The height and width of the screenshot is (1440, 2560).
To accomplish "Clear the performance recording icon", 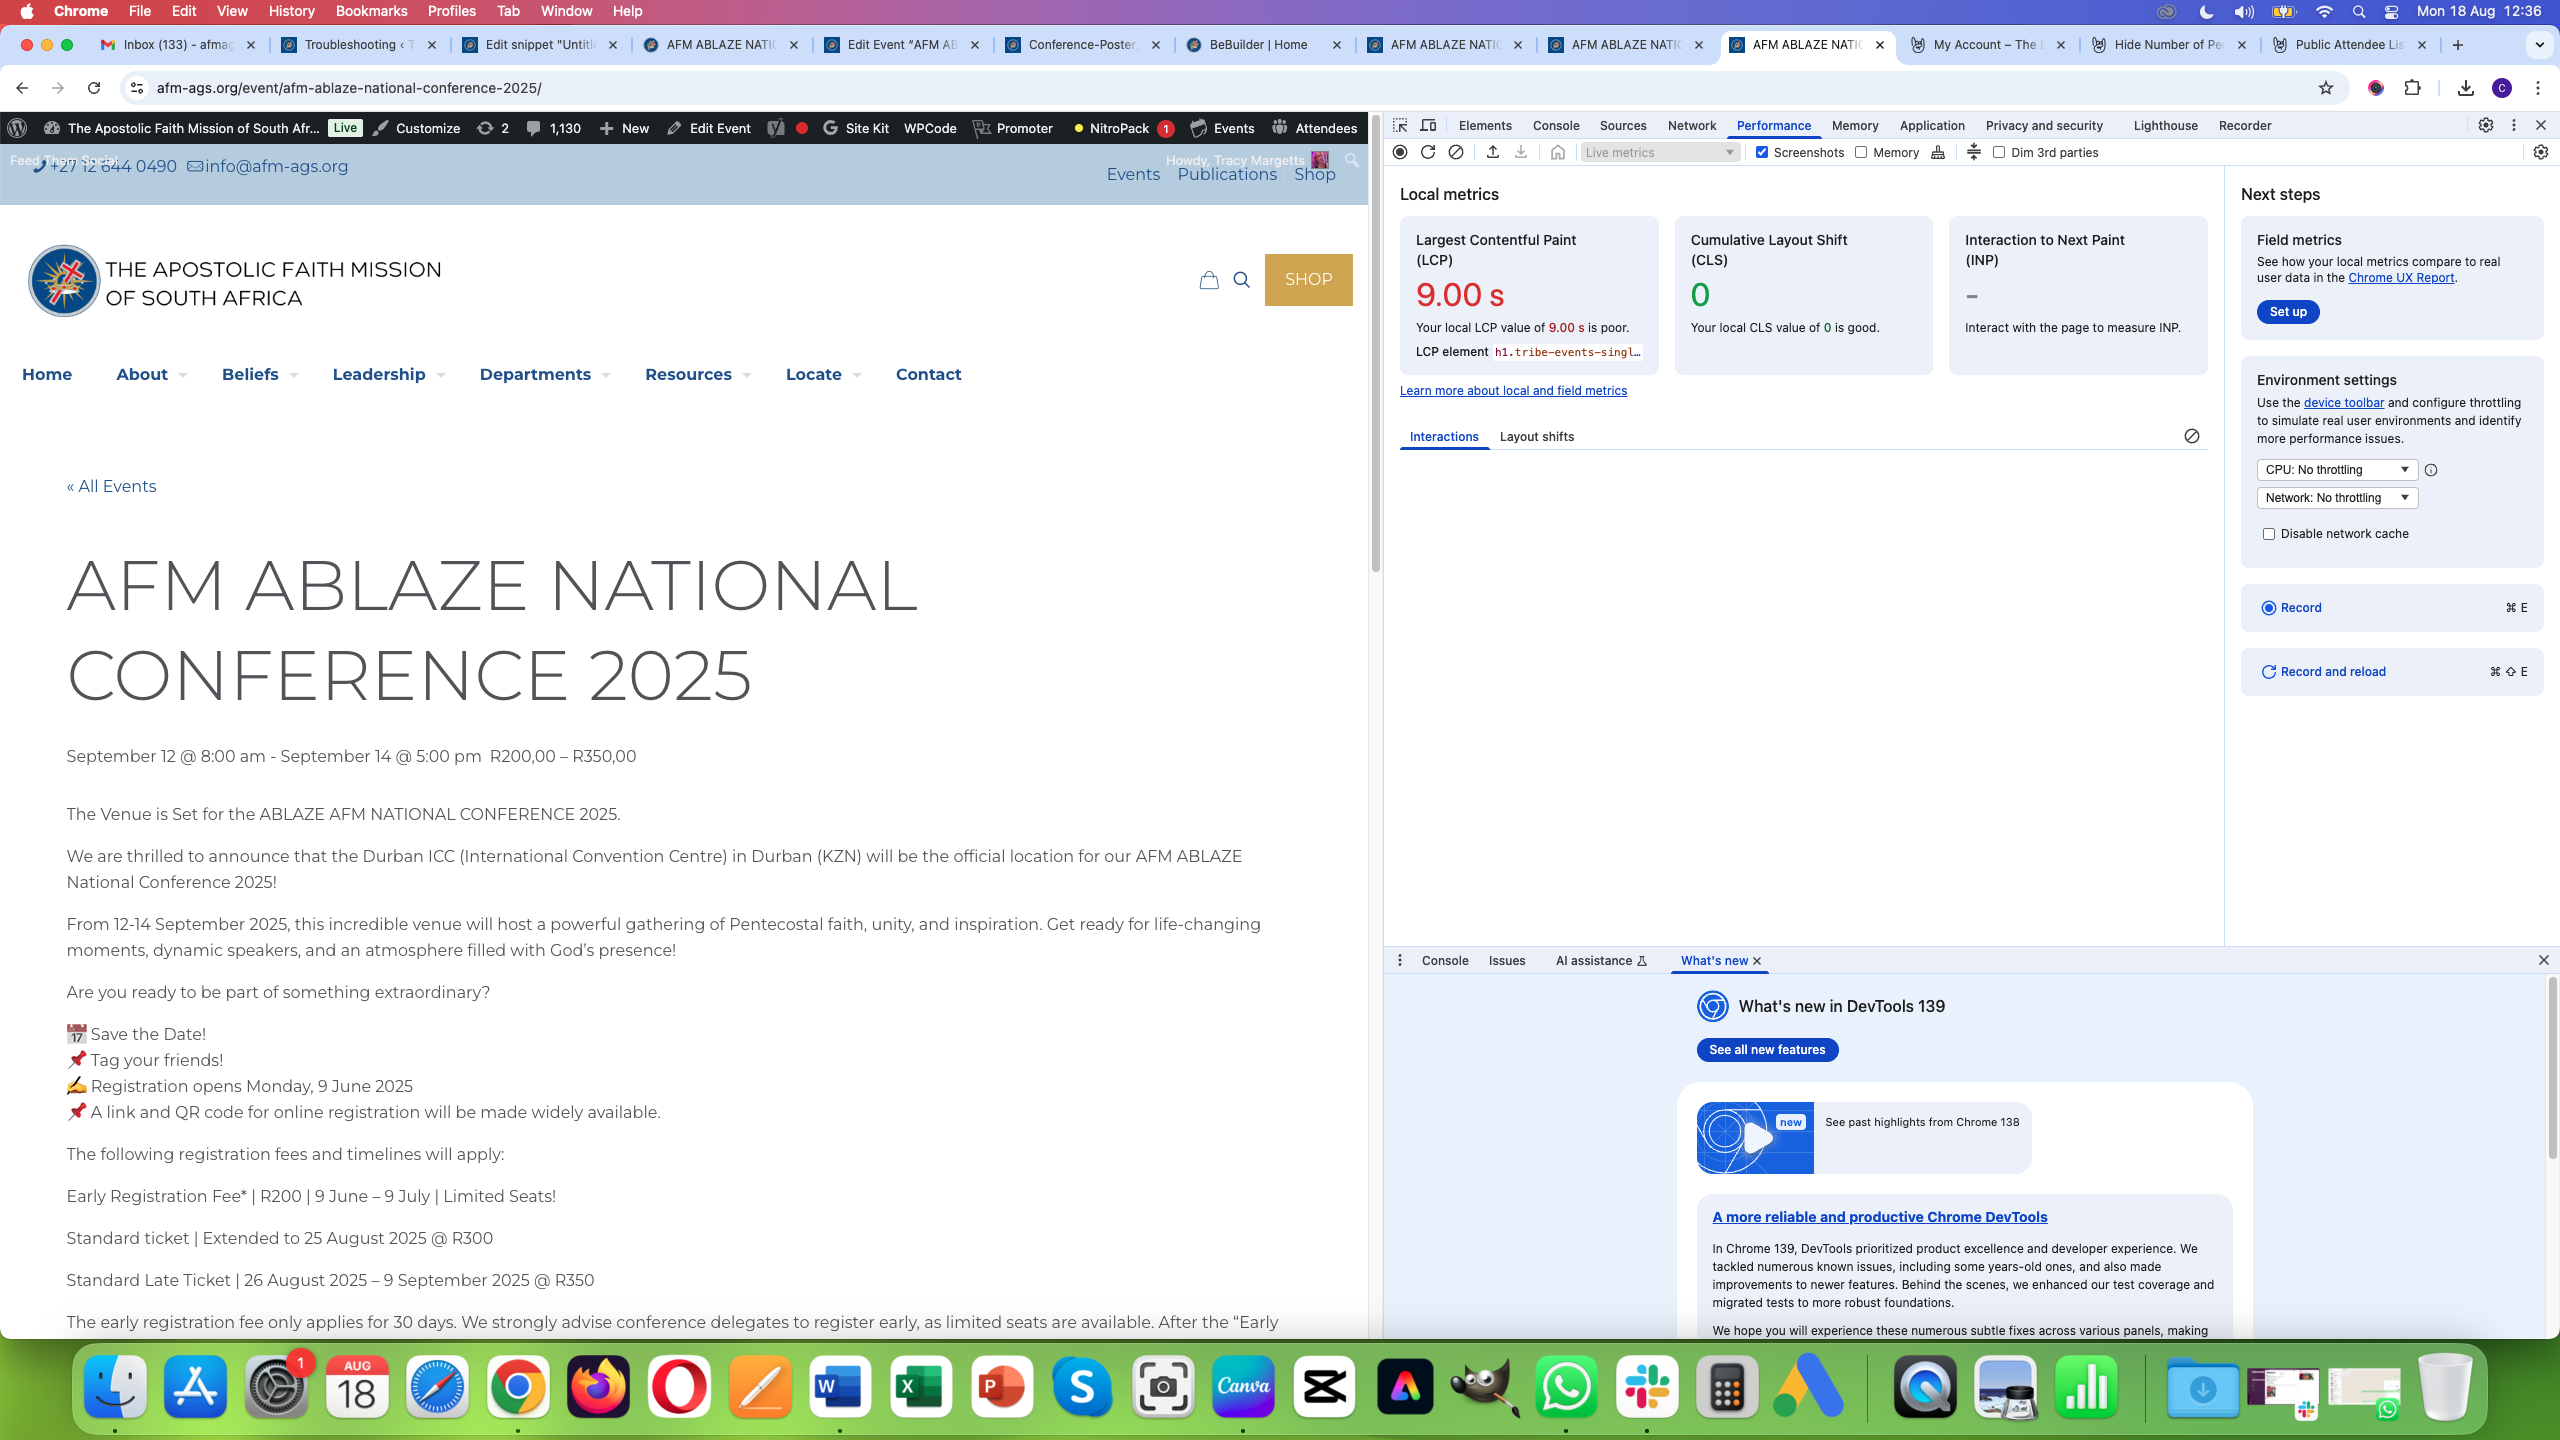I will [x=1456, y=152].
